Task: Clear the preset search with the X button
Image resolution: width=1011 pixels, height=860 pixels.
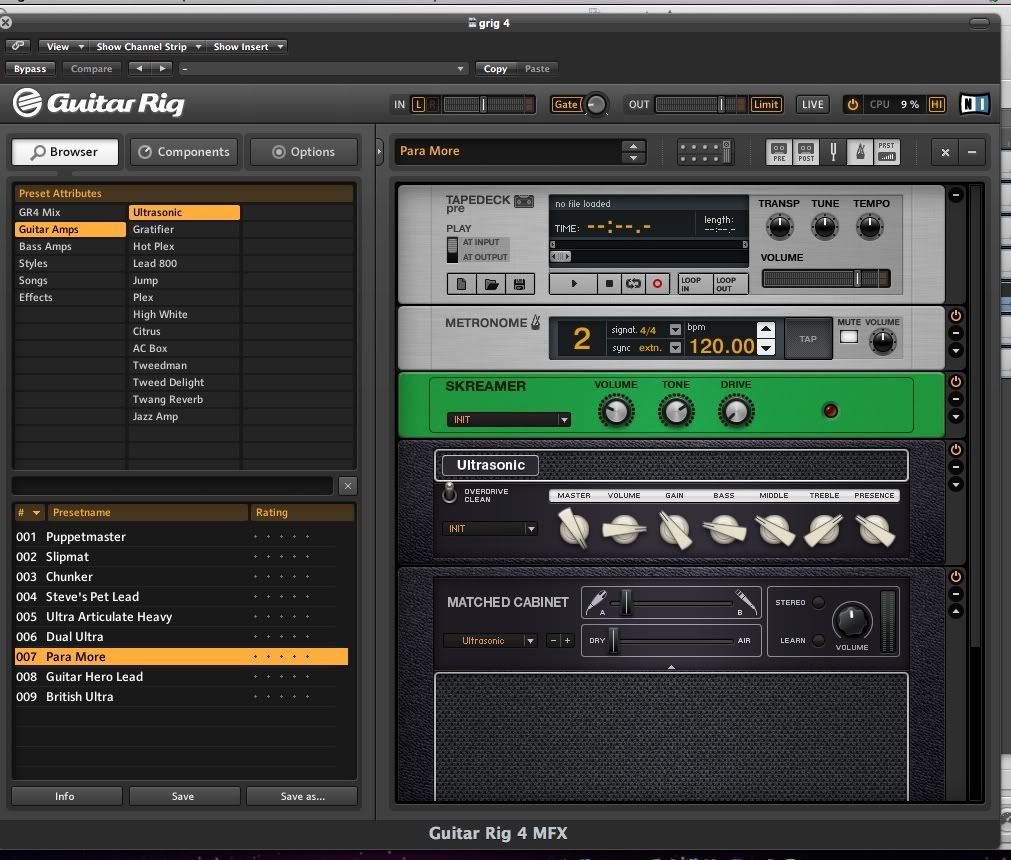Action: (x=348, y=486)
